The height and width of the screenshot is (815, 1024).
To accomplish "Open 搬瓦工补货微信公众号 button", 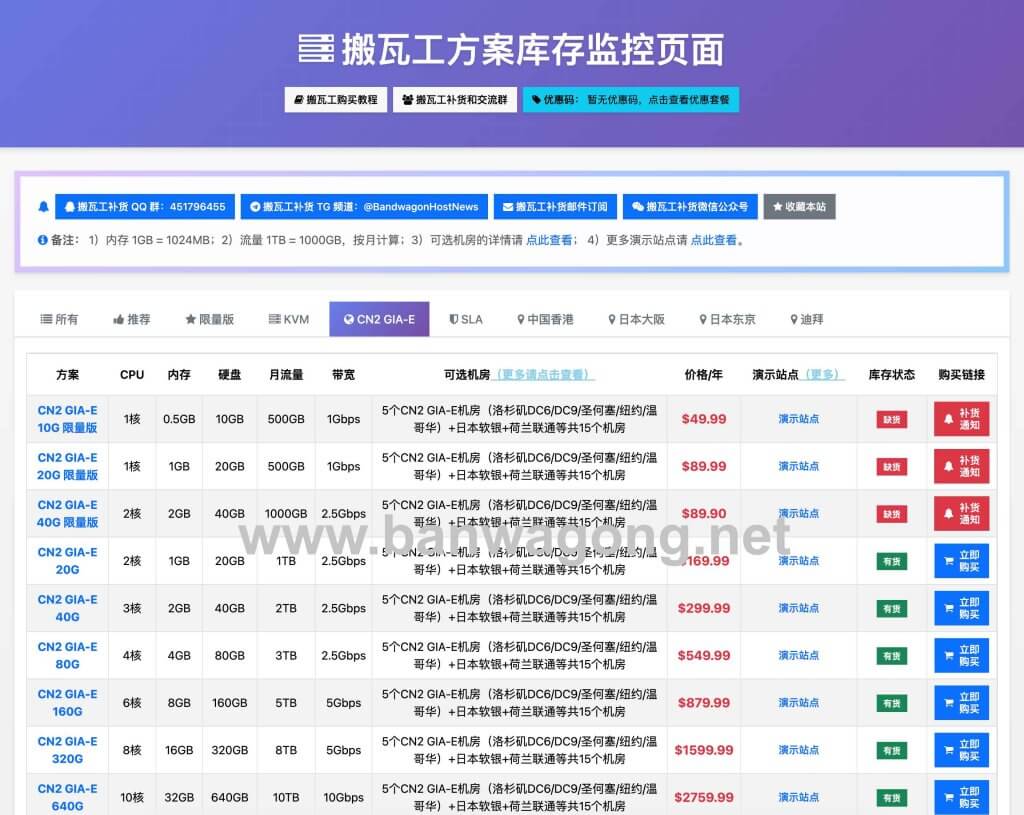I will click(x=690, y=207).
